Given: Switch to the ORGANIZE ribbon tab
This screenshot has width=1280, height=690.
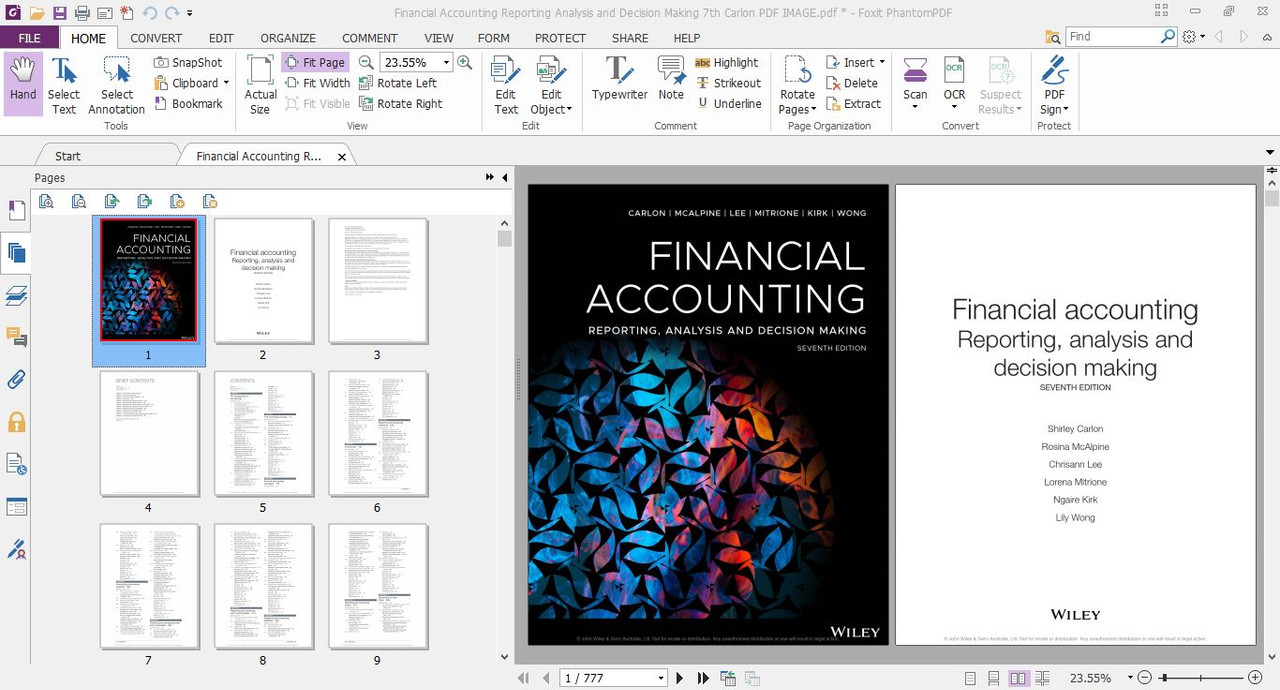Looking at the screenshot, I should [288, 38].
